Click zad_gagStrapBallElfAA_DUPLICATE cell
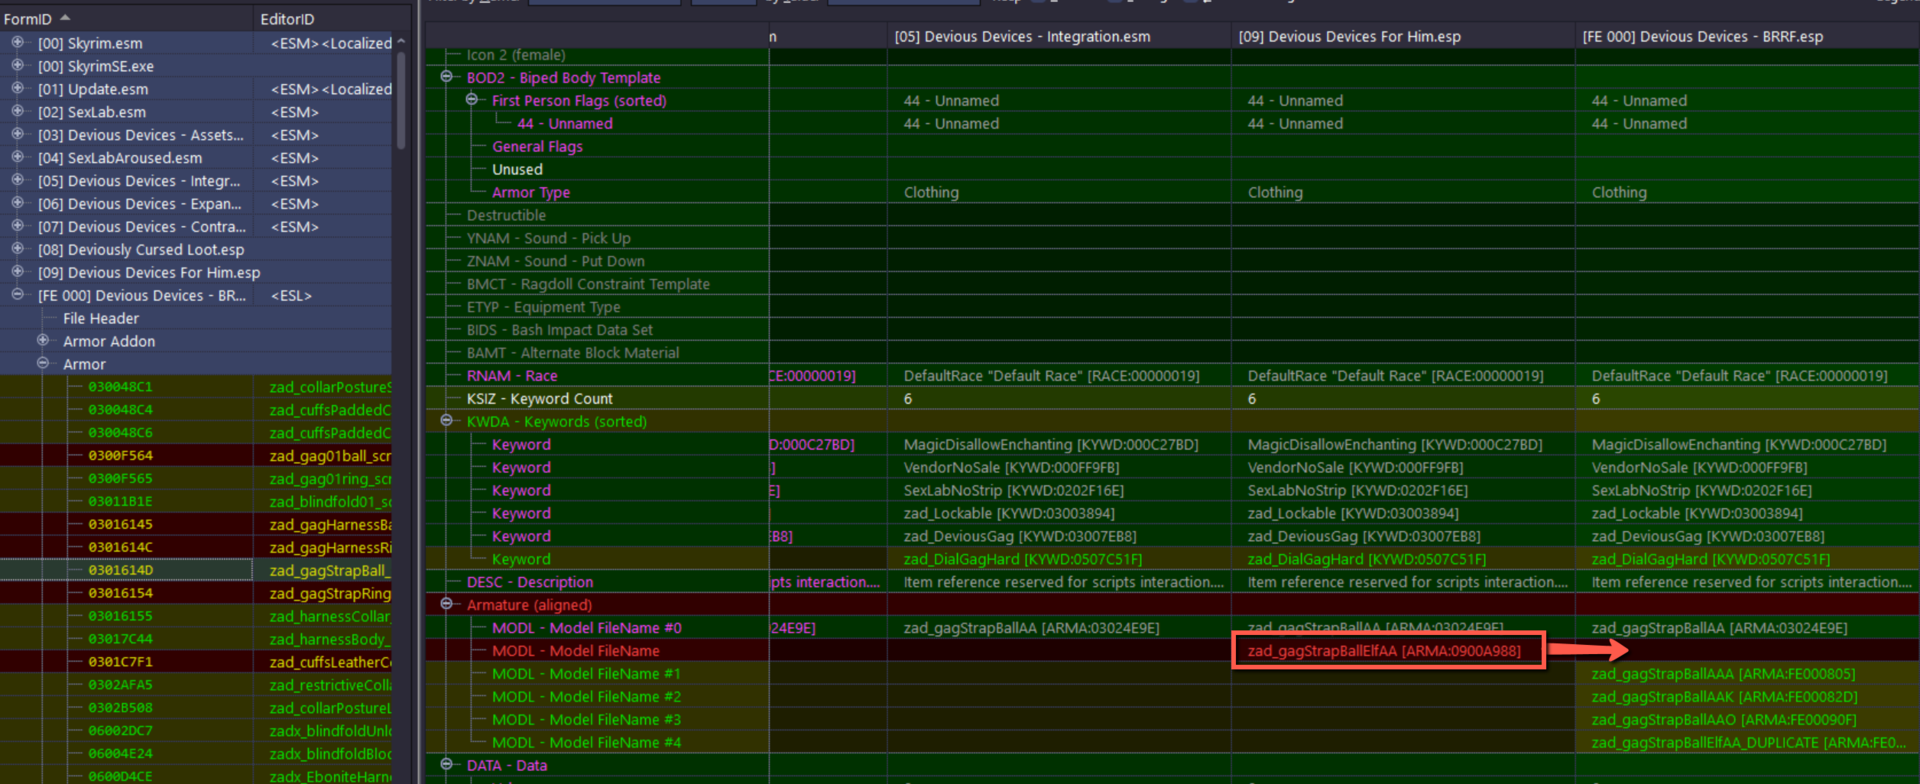Viewport: 1920px width, 784px height. tap(1747, 743)
